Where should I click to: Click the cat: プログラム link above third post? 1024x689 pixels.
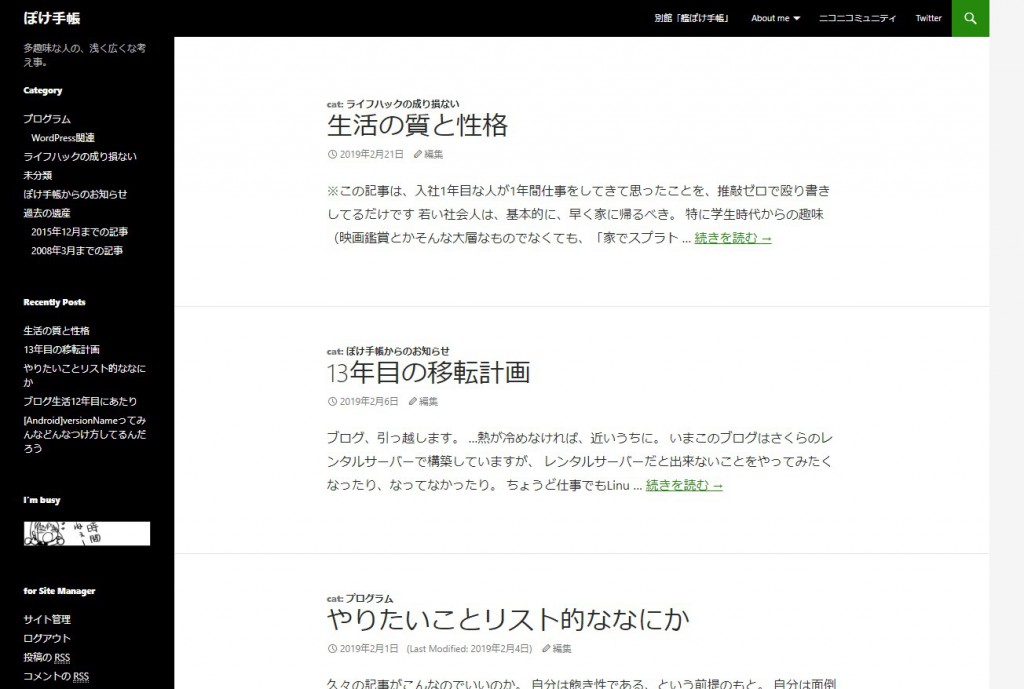[x=370, y=599]
